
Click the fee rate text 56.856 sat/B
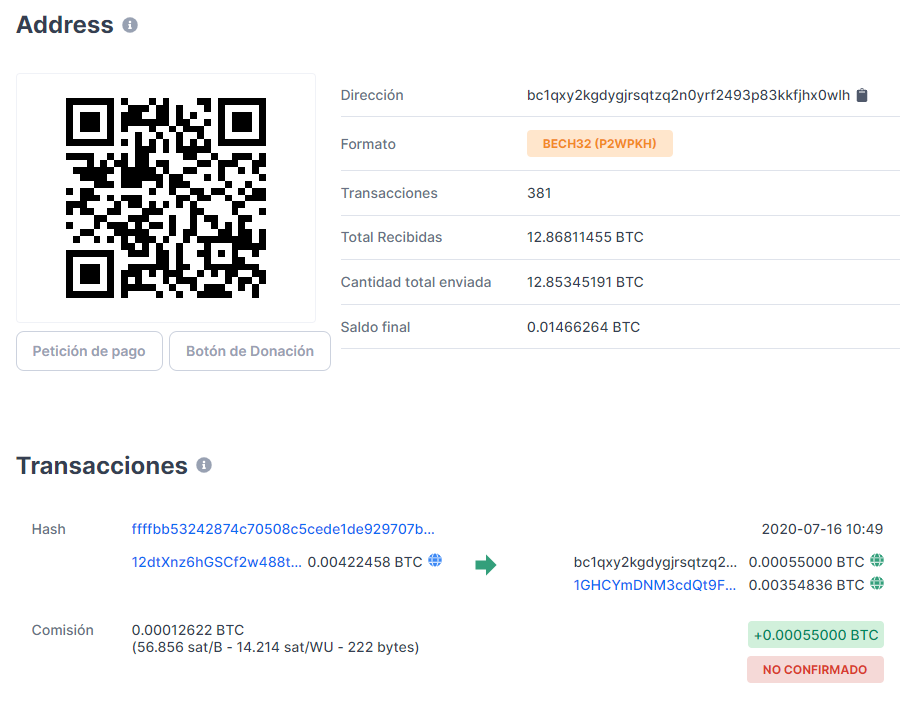pyautogui.click(x=180, y=647)
